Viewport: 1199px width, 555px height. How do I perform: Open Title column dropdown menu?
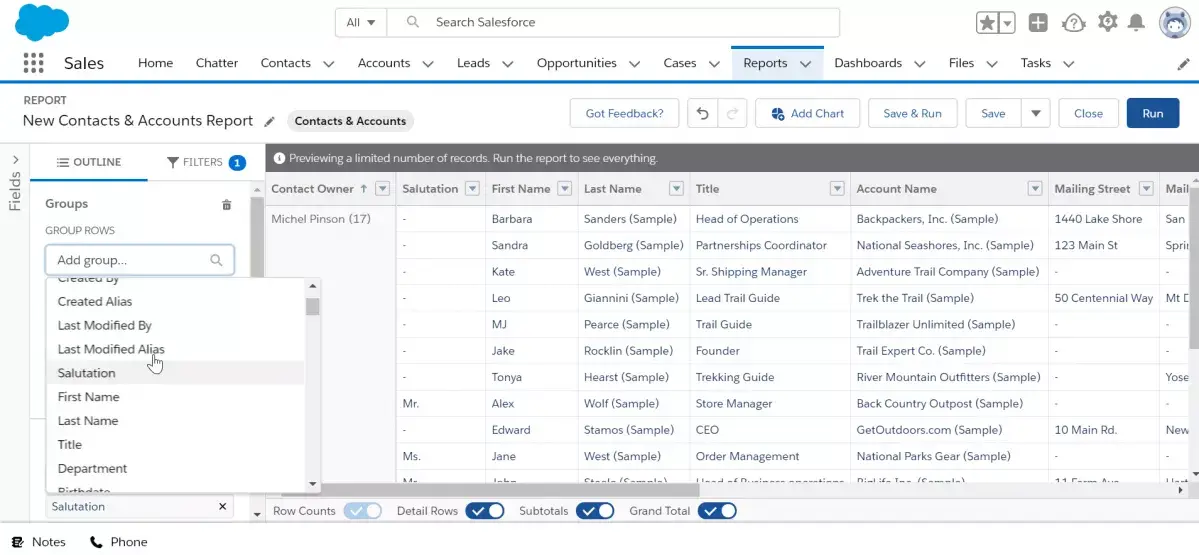(x=837, y=189)
